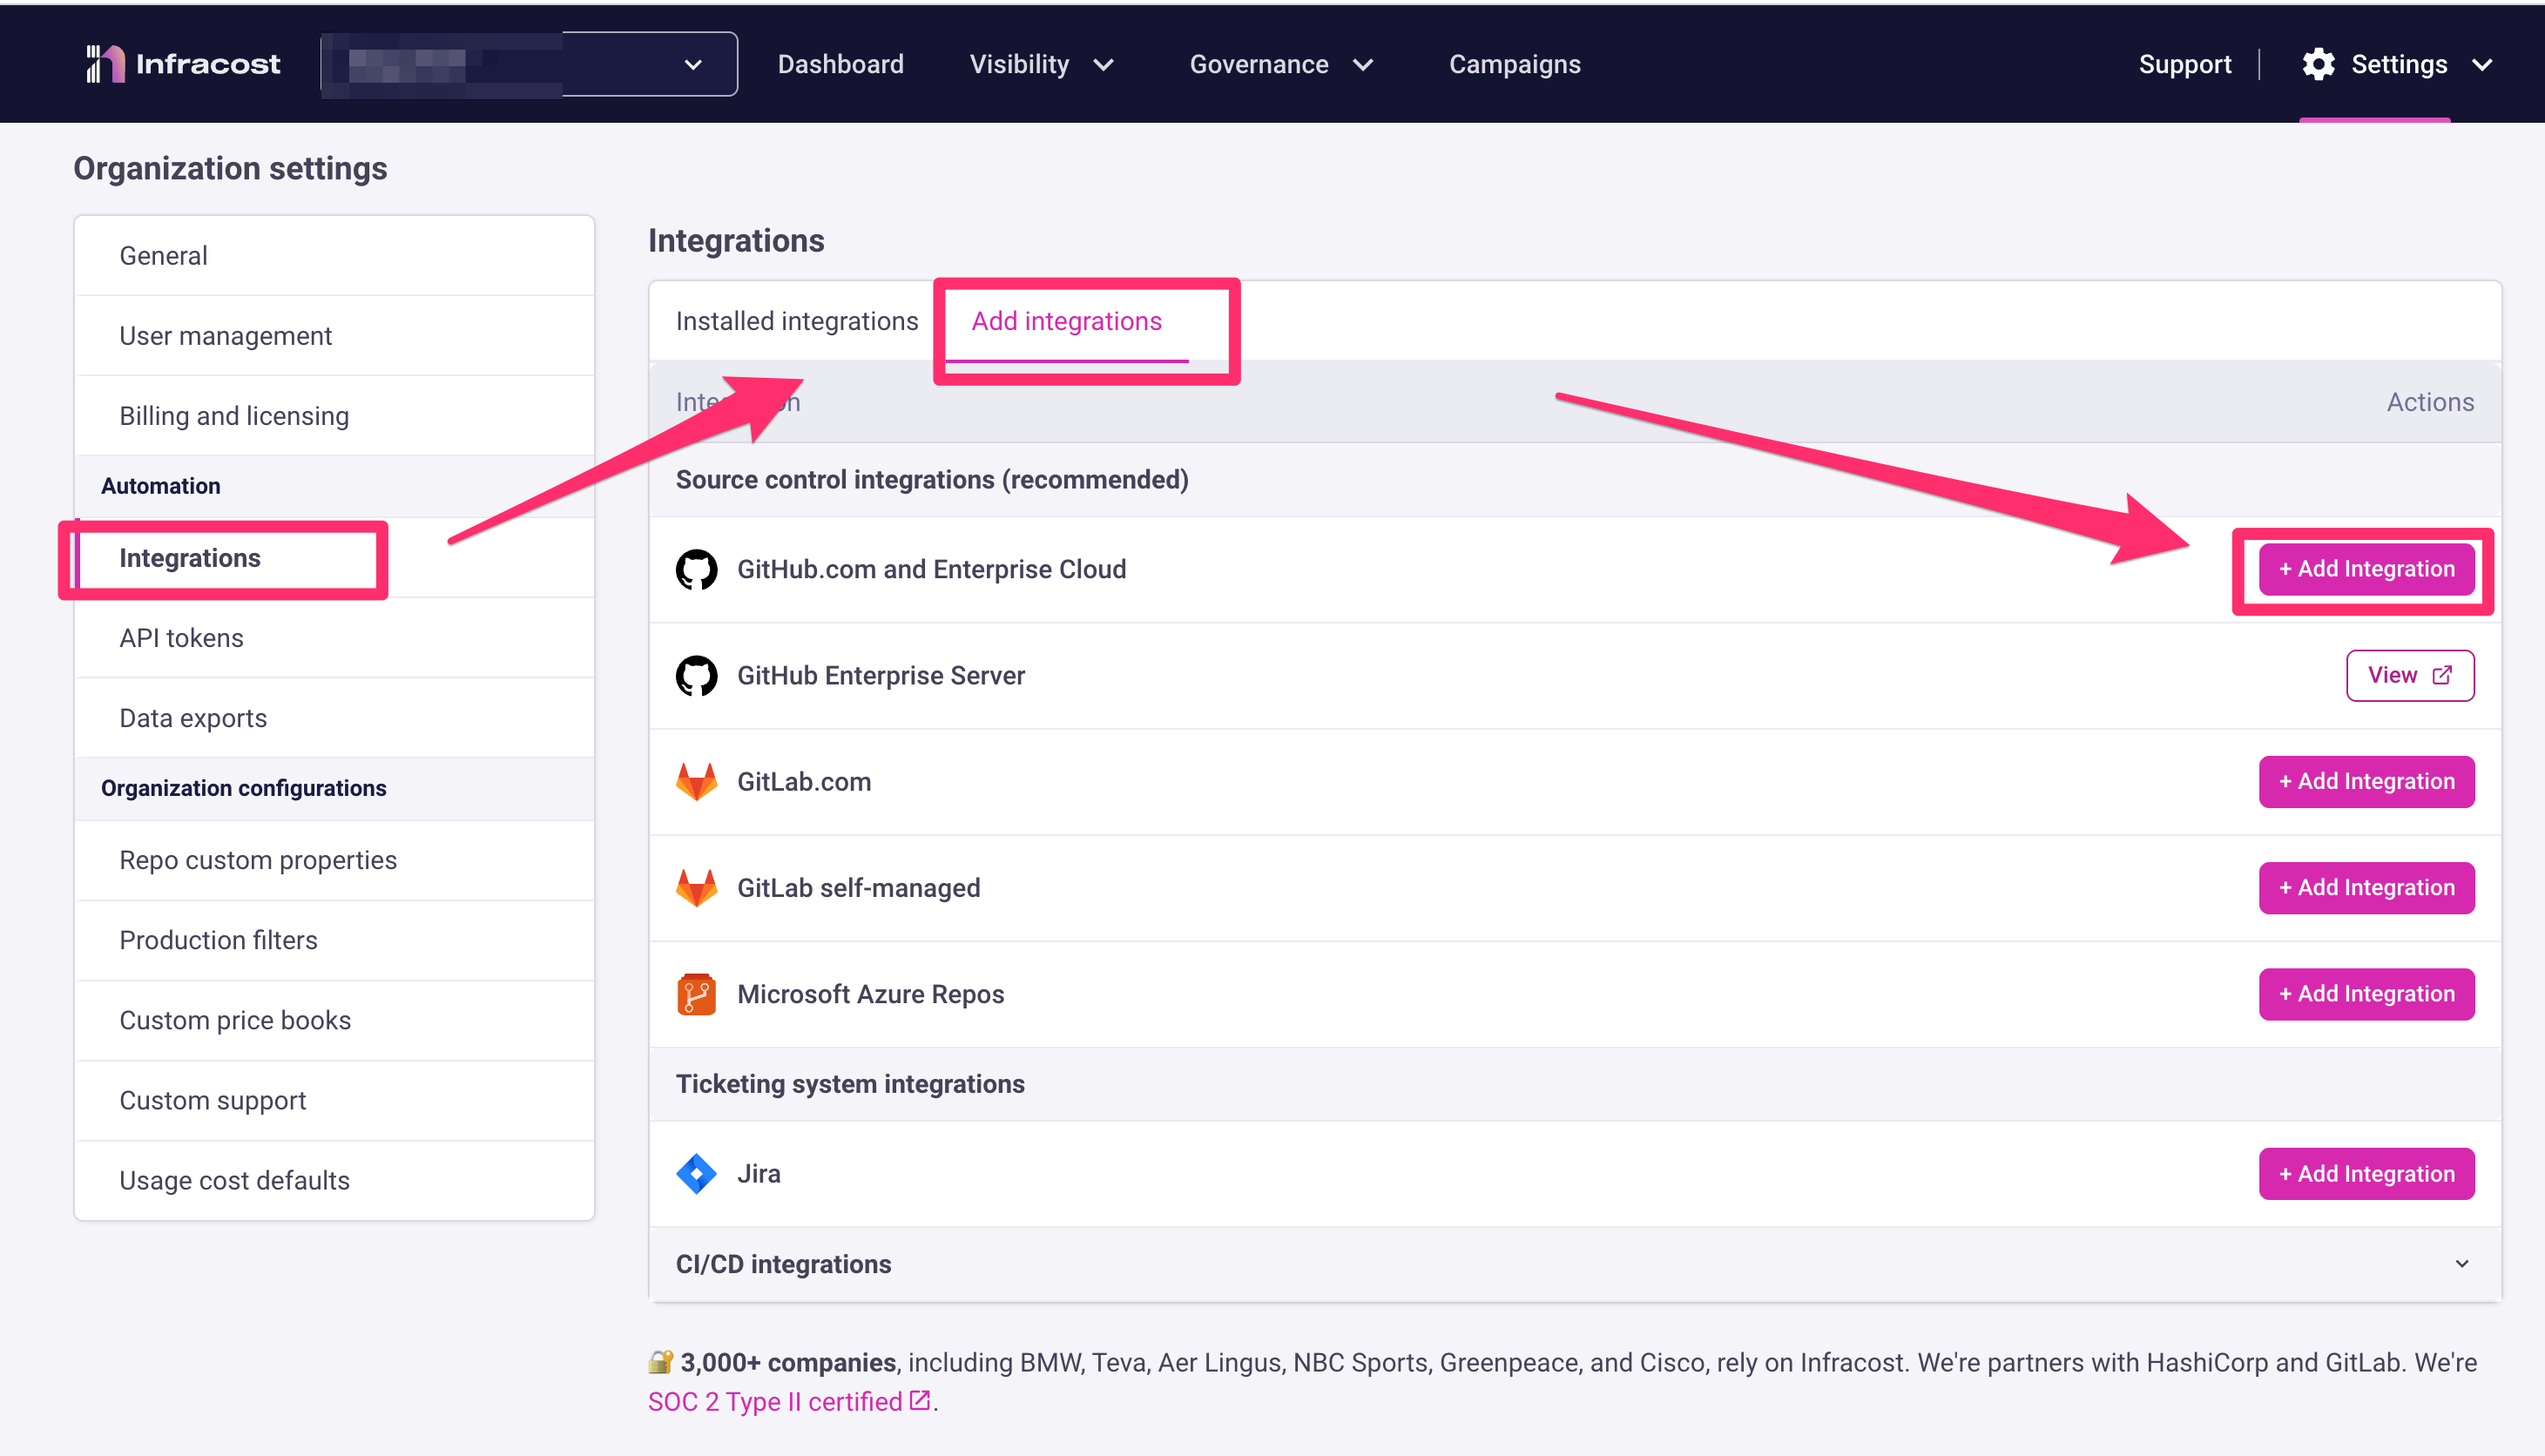The width and height of the screenshot is (2545, 1456).
Task: Add the GitHub.com and Enterprise Cloud integration
Action: [2366, 569]
